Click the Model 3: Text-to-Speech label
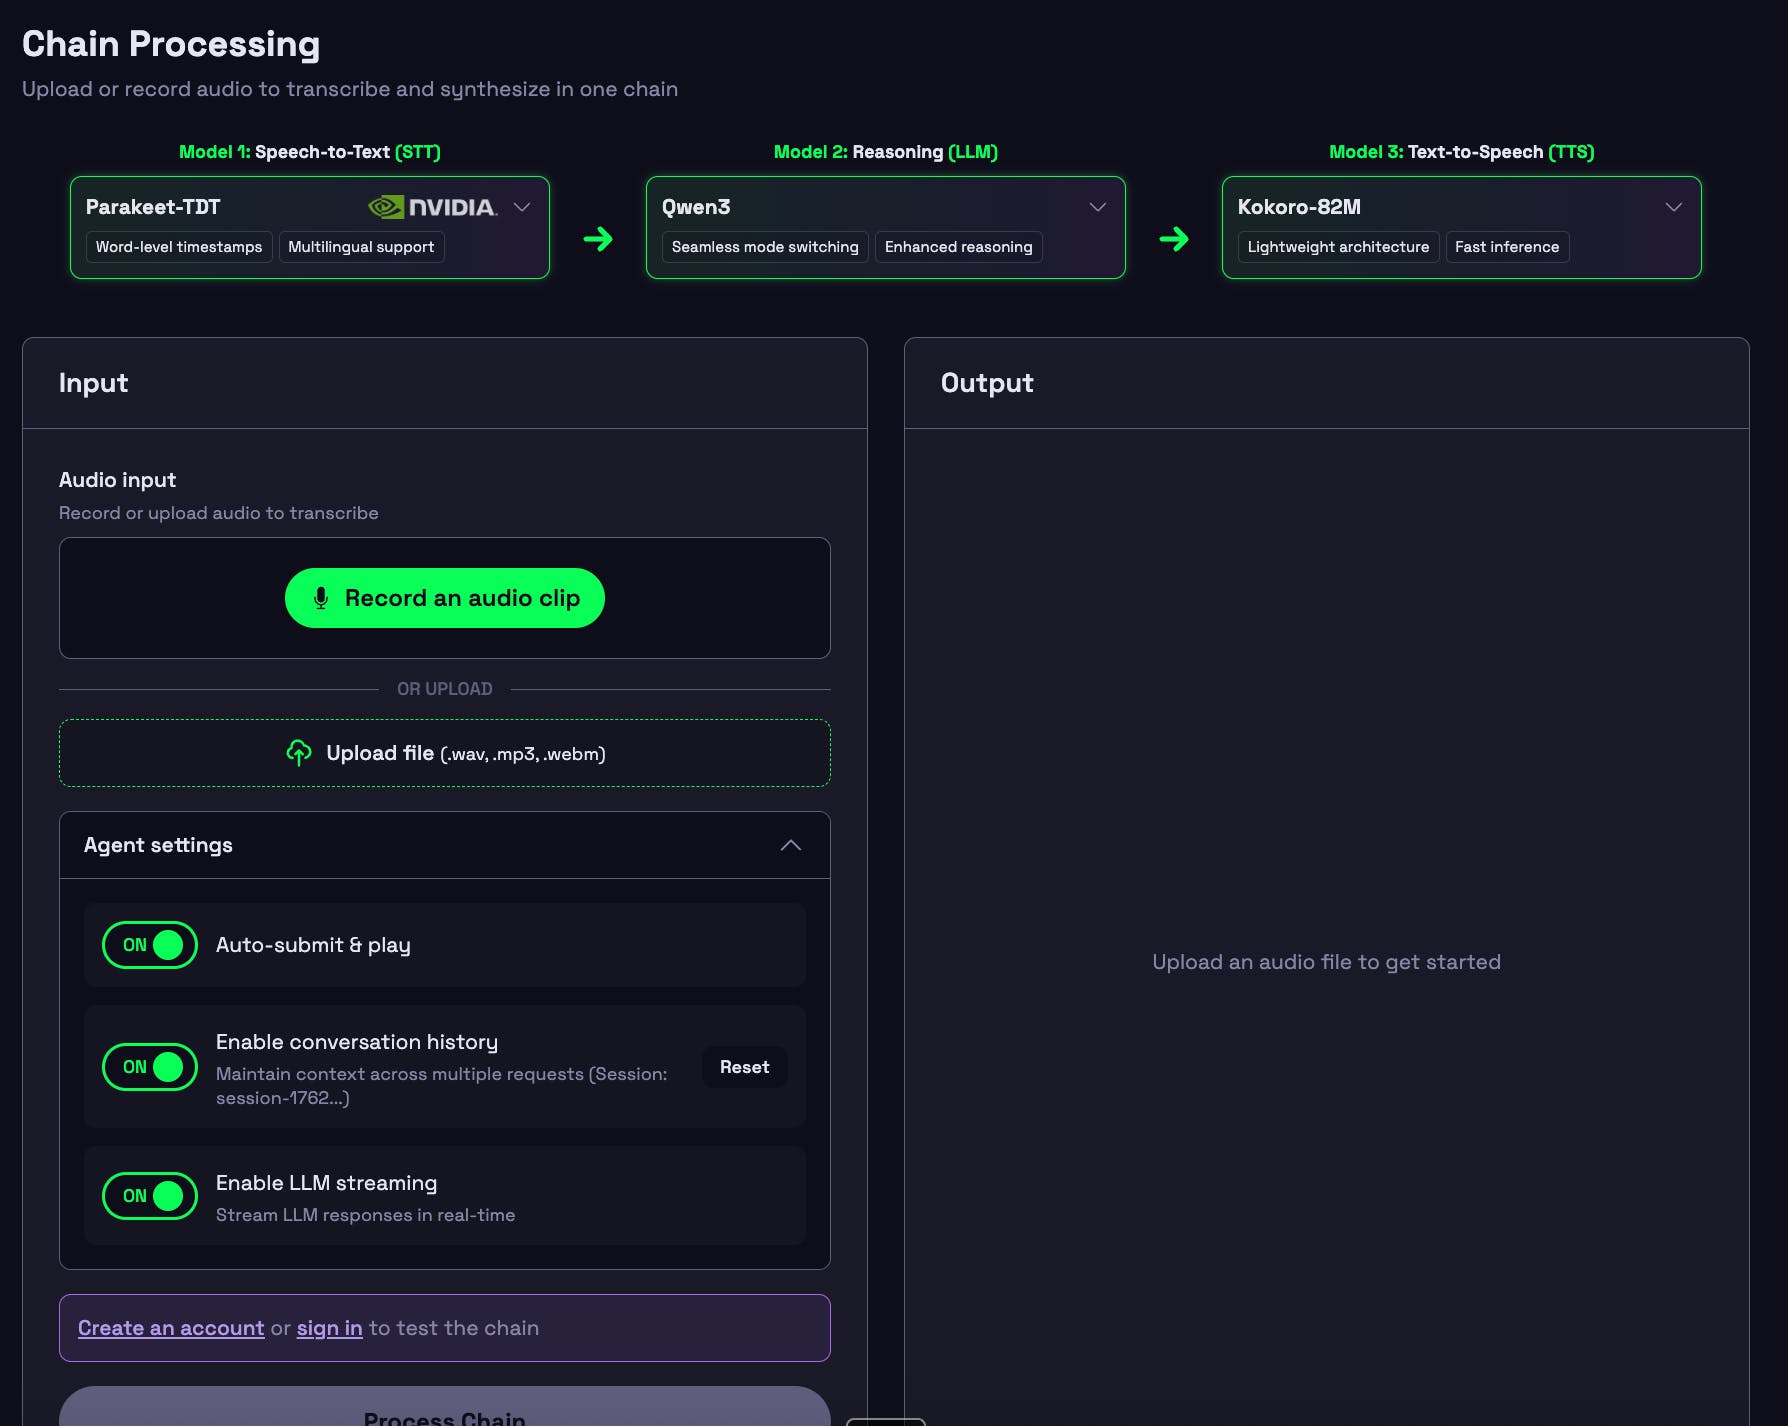The height and width of the screenshot is (1426, 1788). [1462, 152]
